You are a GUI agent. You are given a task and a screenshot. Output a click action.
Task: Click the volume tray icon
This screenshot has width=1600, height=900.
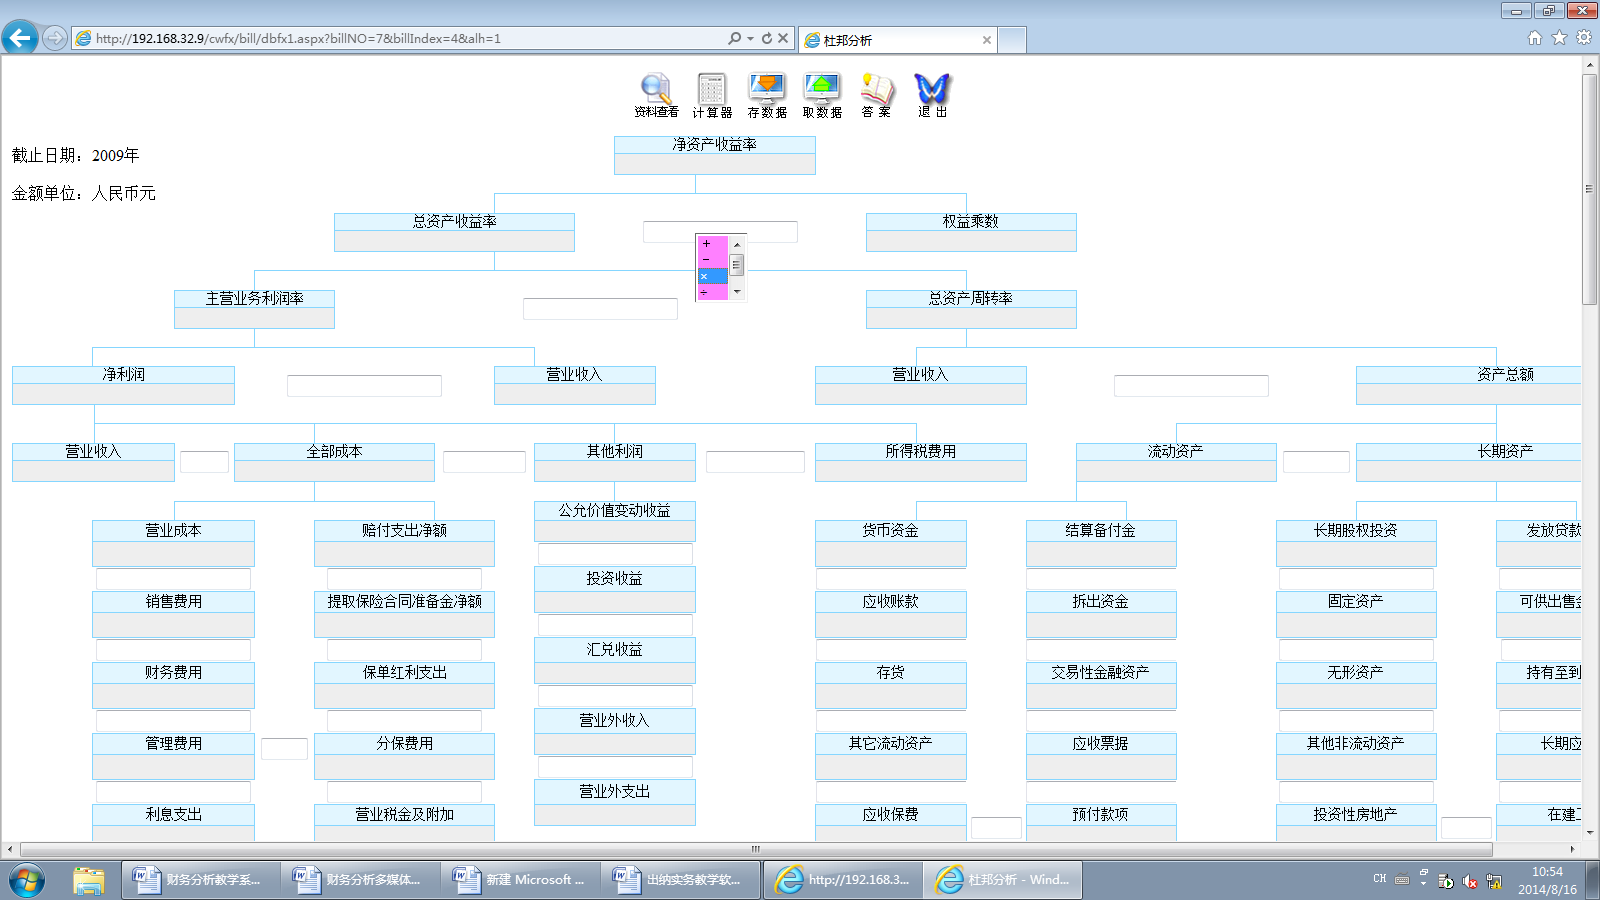tap(1470, 881)
